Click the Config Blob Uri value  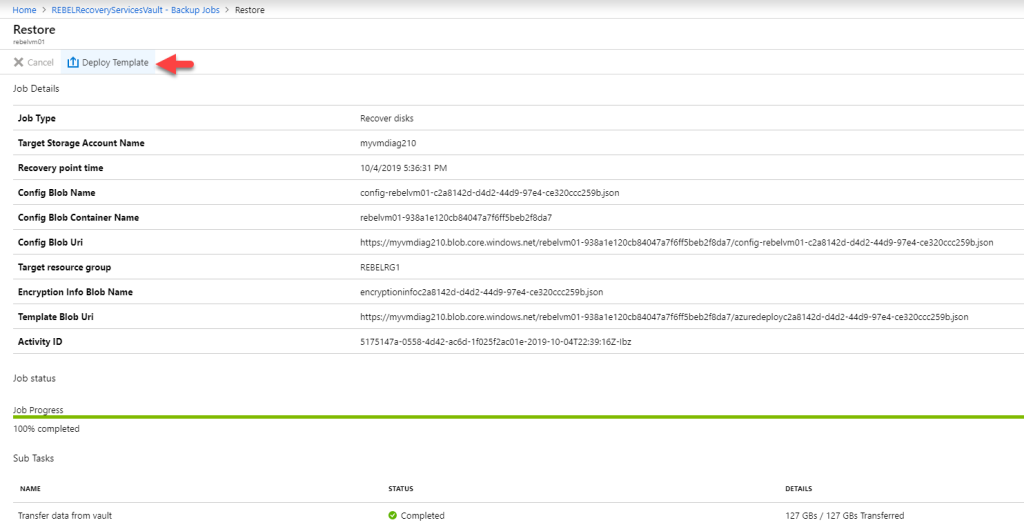676,242
